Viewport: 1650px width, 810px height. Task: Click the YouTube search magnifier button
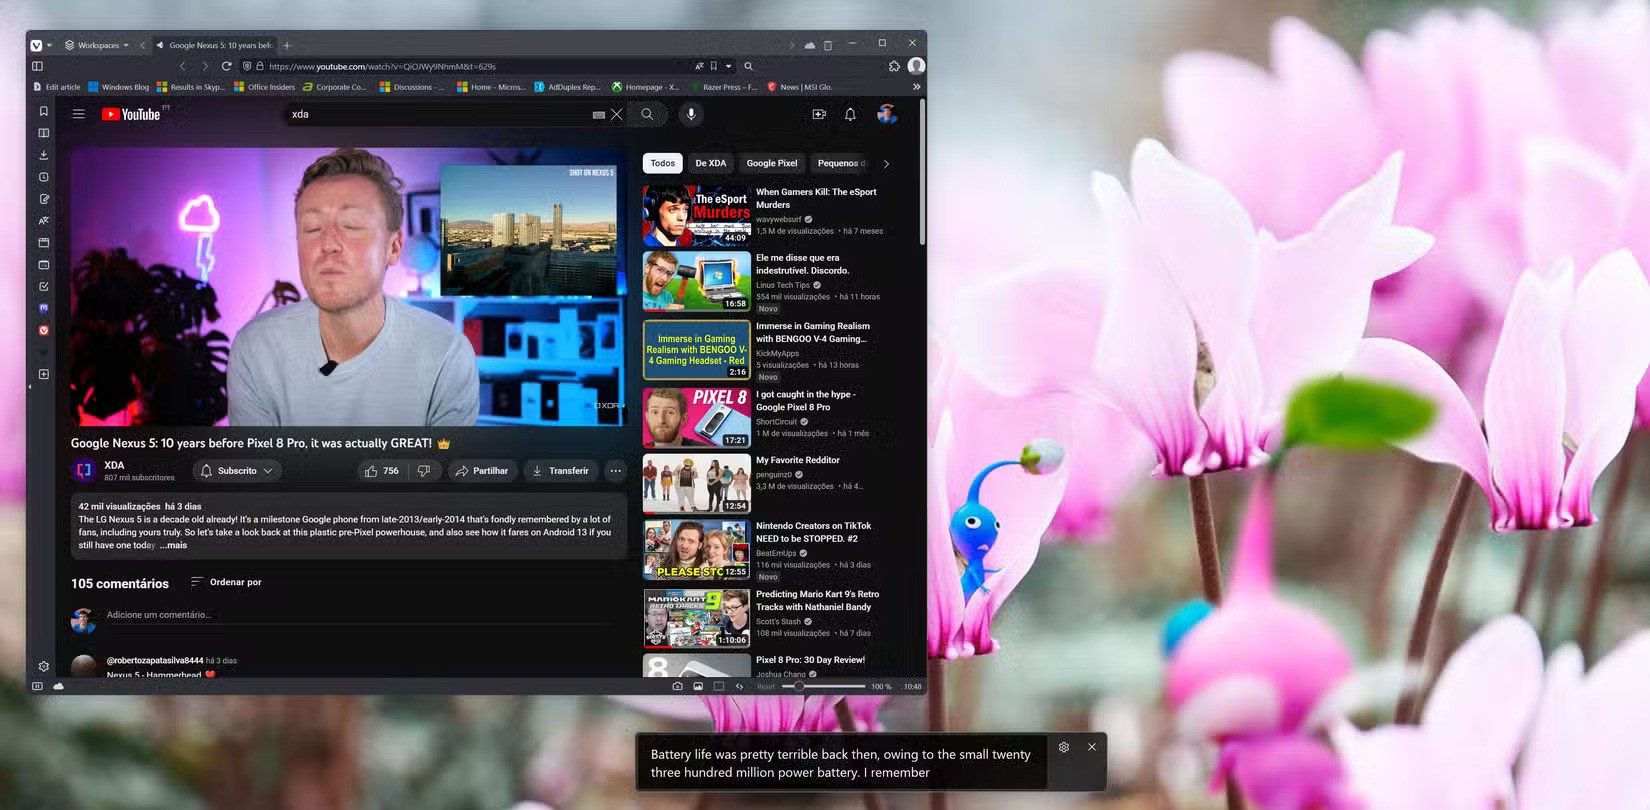pyautogui.click(x=647, y=114)
